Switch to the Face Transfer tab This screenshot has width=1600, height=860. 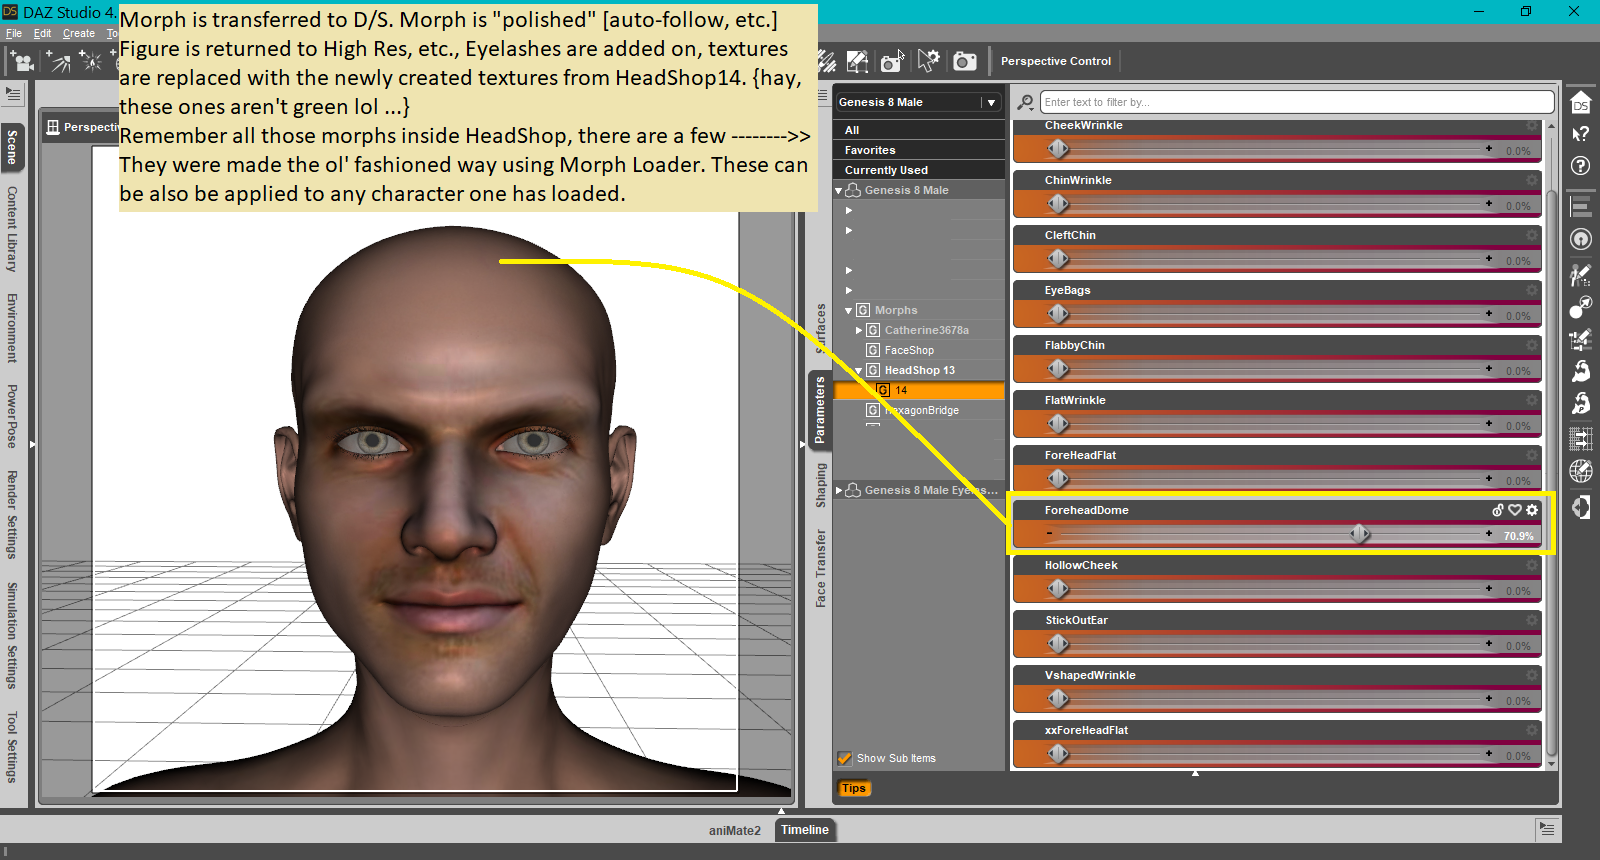[821, 569]
